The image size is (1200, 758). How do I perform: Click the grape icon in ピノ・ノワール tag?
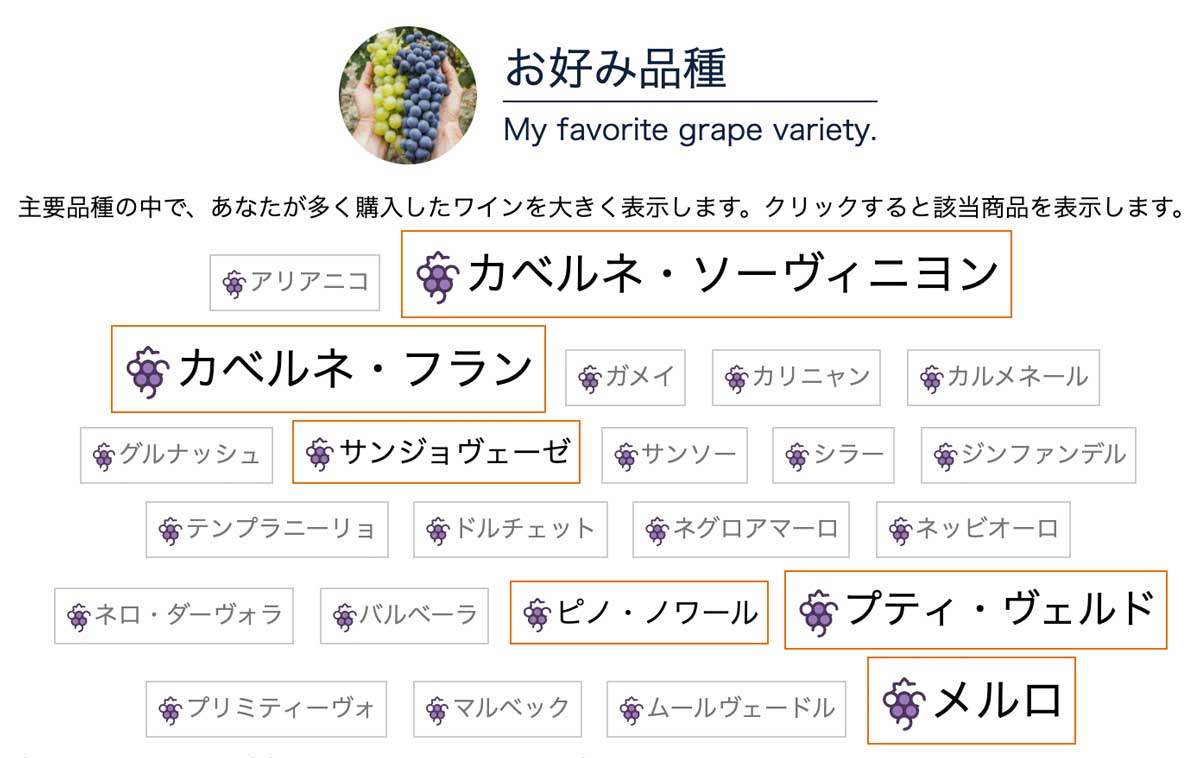click(x=537, y=613)
